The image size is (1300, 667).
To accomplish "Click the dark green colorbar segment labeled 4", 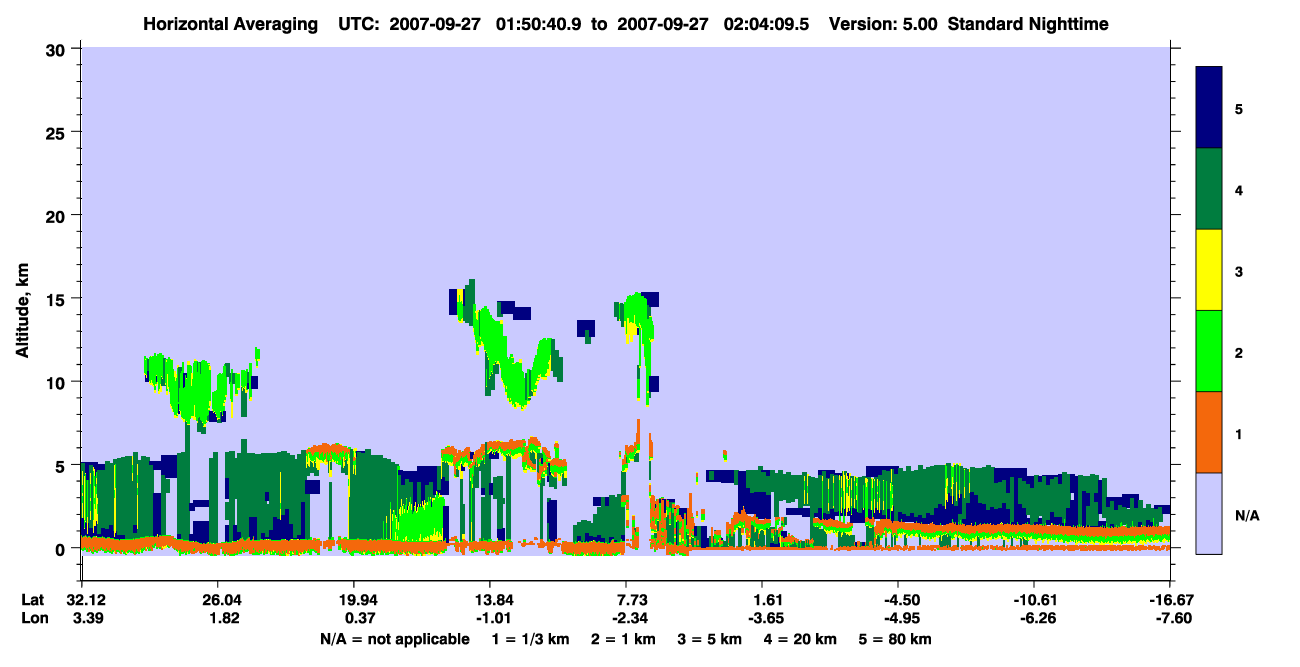I will [x=1209, y=189].
